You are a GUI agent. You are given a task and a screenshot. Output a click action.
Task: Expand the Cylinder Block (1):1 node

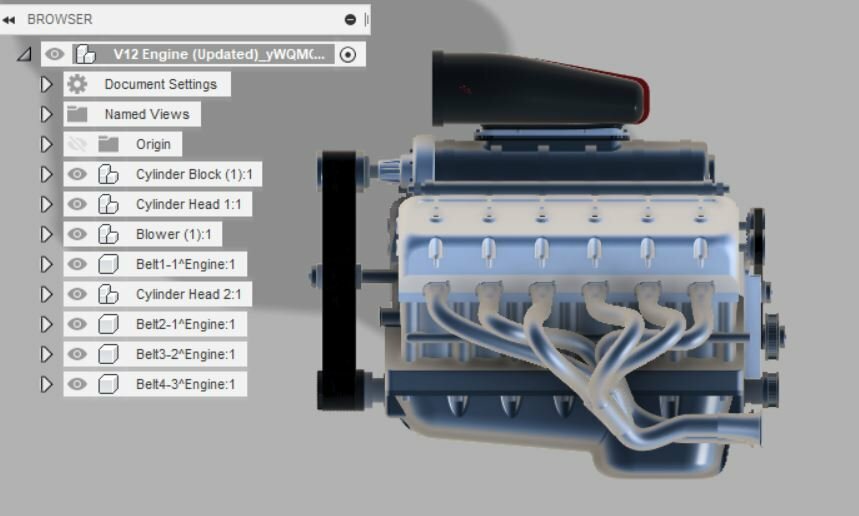click(47, 175)
